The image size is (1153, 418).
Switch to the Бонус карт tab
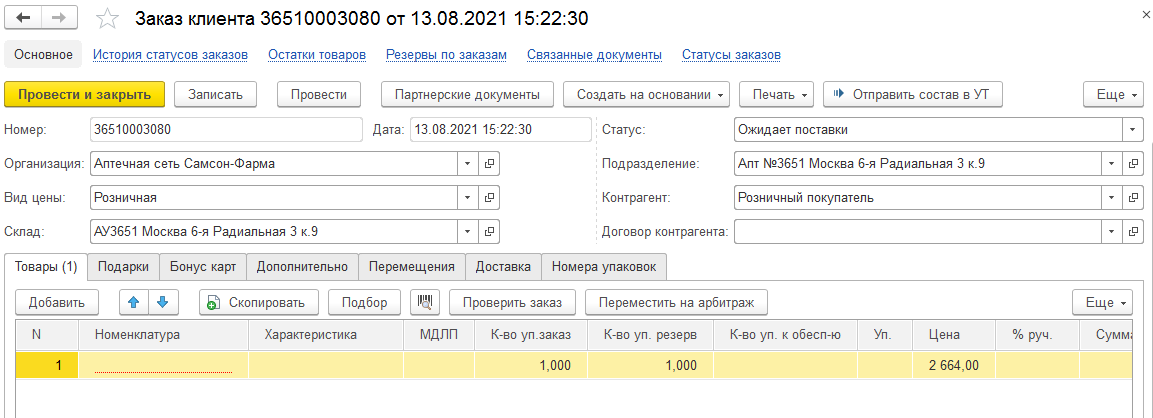pos(203,267)
